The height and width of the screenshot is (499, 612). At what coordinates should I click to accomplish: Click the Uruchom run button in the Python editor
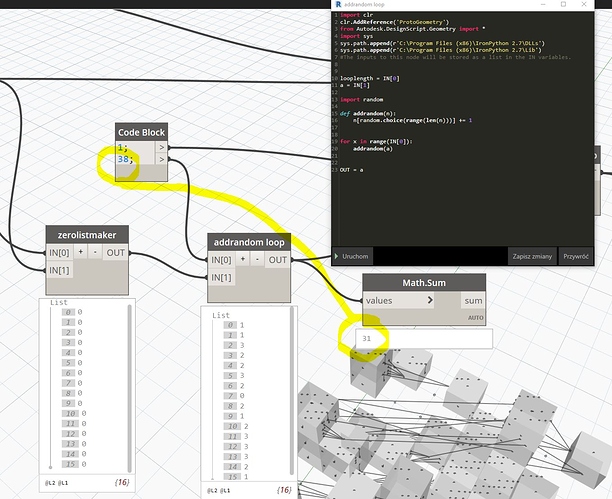click(x=352, y=257)
